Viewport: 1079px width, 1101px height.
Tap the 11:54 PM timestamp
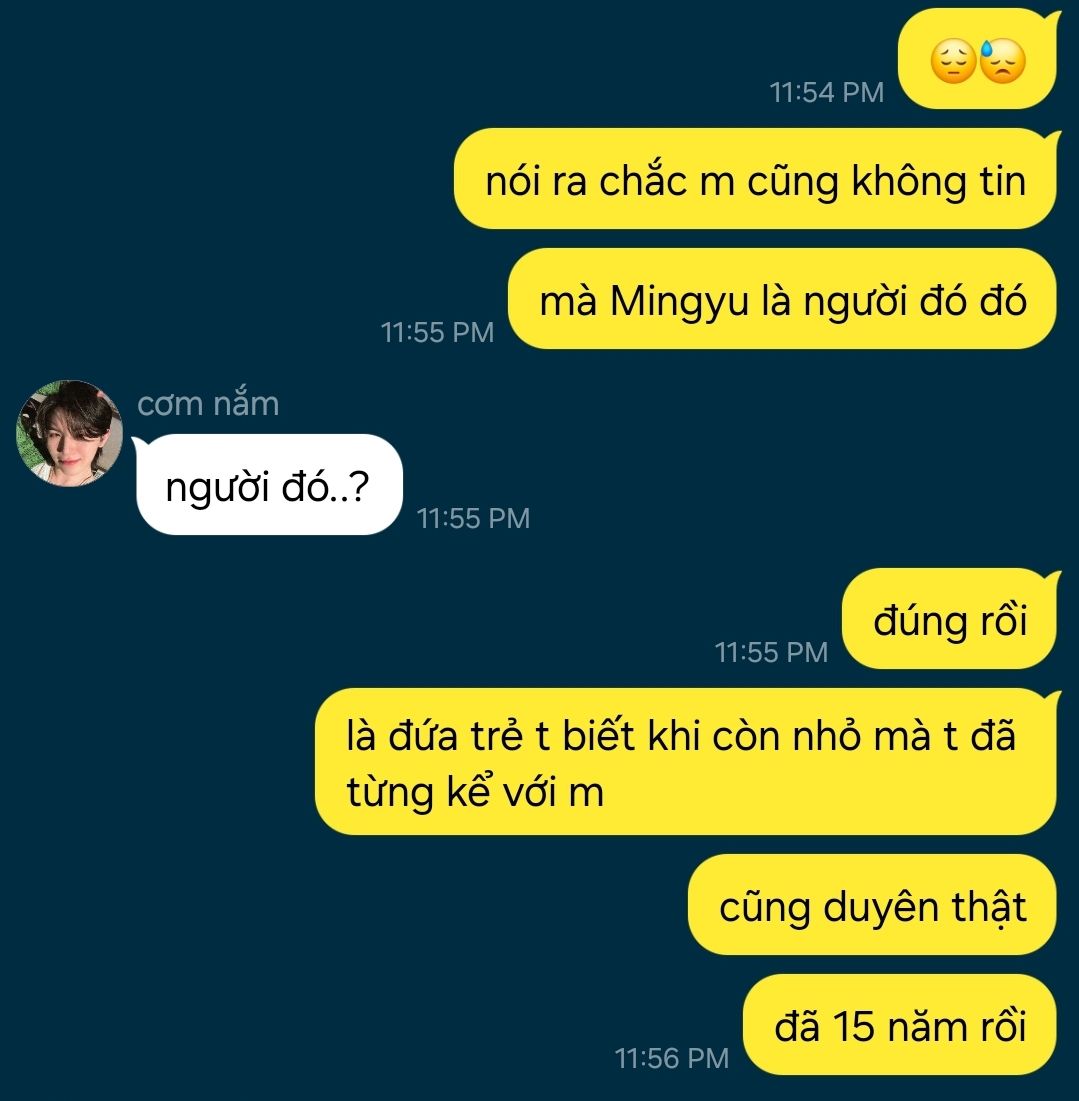tap(826, 93)
